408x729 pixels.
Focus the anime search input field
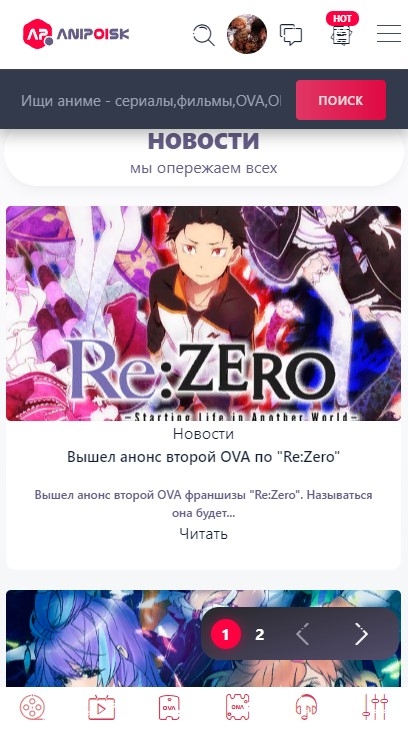click(151, 100)
